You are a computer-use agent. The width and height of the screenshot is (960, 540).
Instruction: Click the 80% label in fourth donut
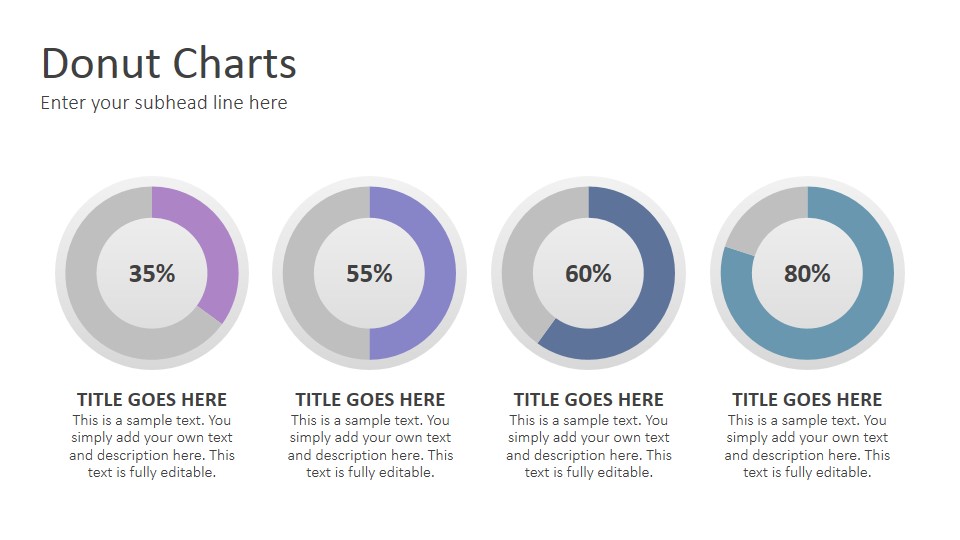coord(807,274)
